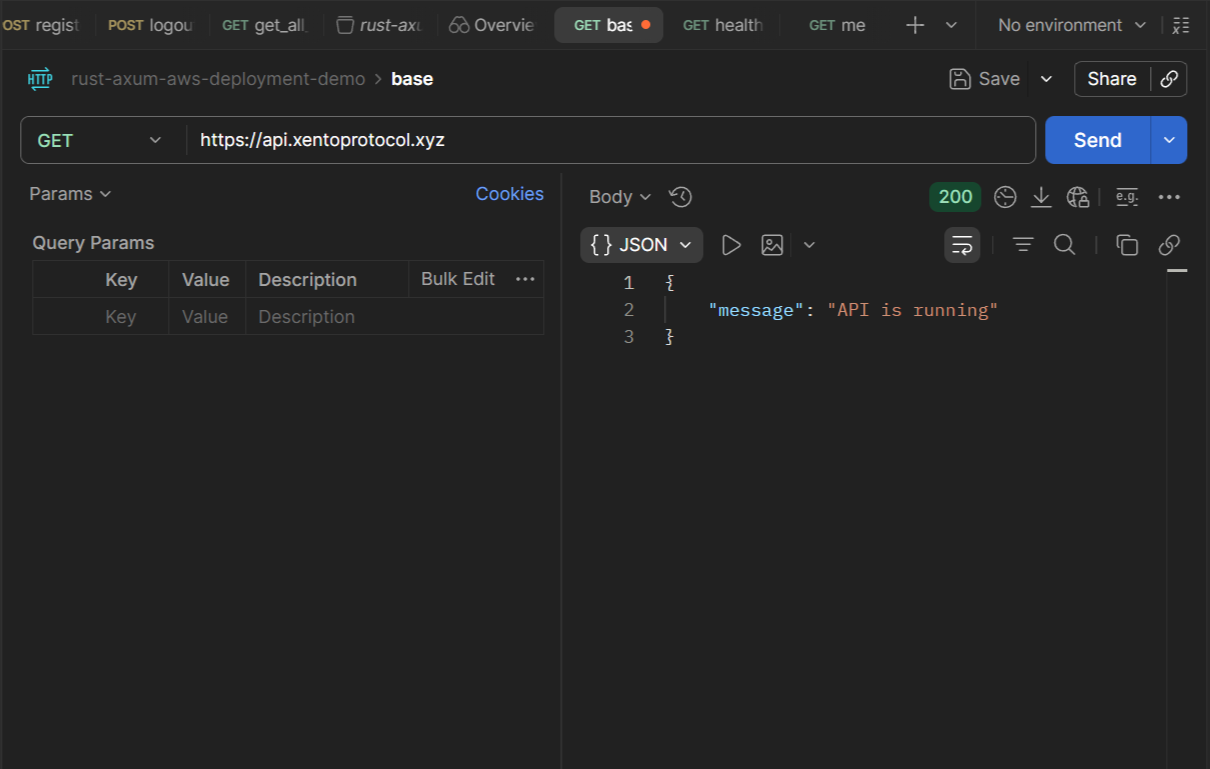
Task: Expand the tab list chevron
Action: (x=951, y=25)
